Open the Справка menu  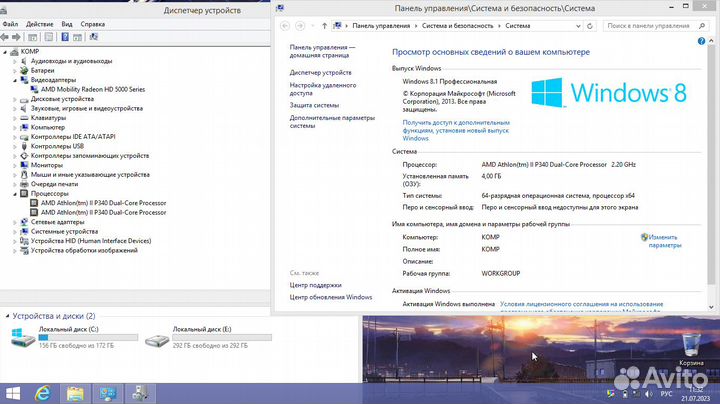[92, 24]
